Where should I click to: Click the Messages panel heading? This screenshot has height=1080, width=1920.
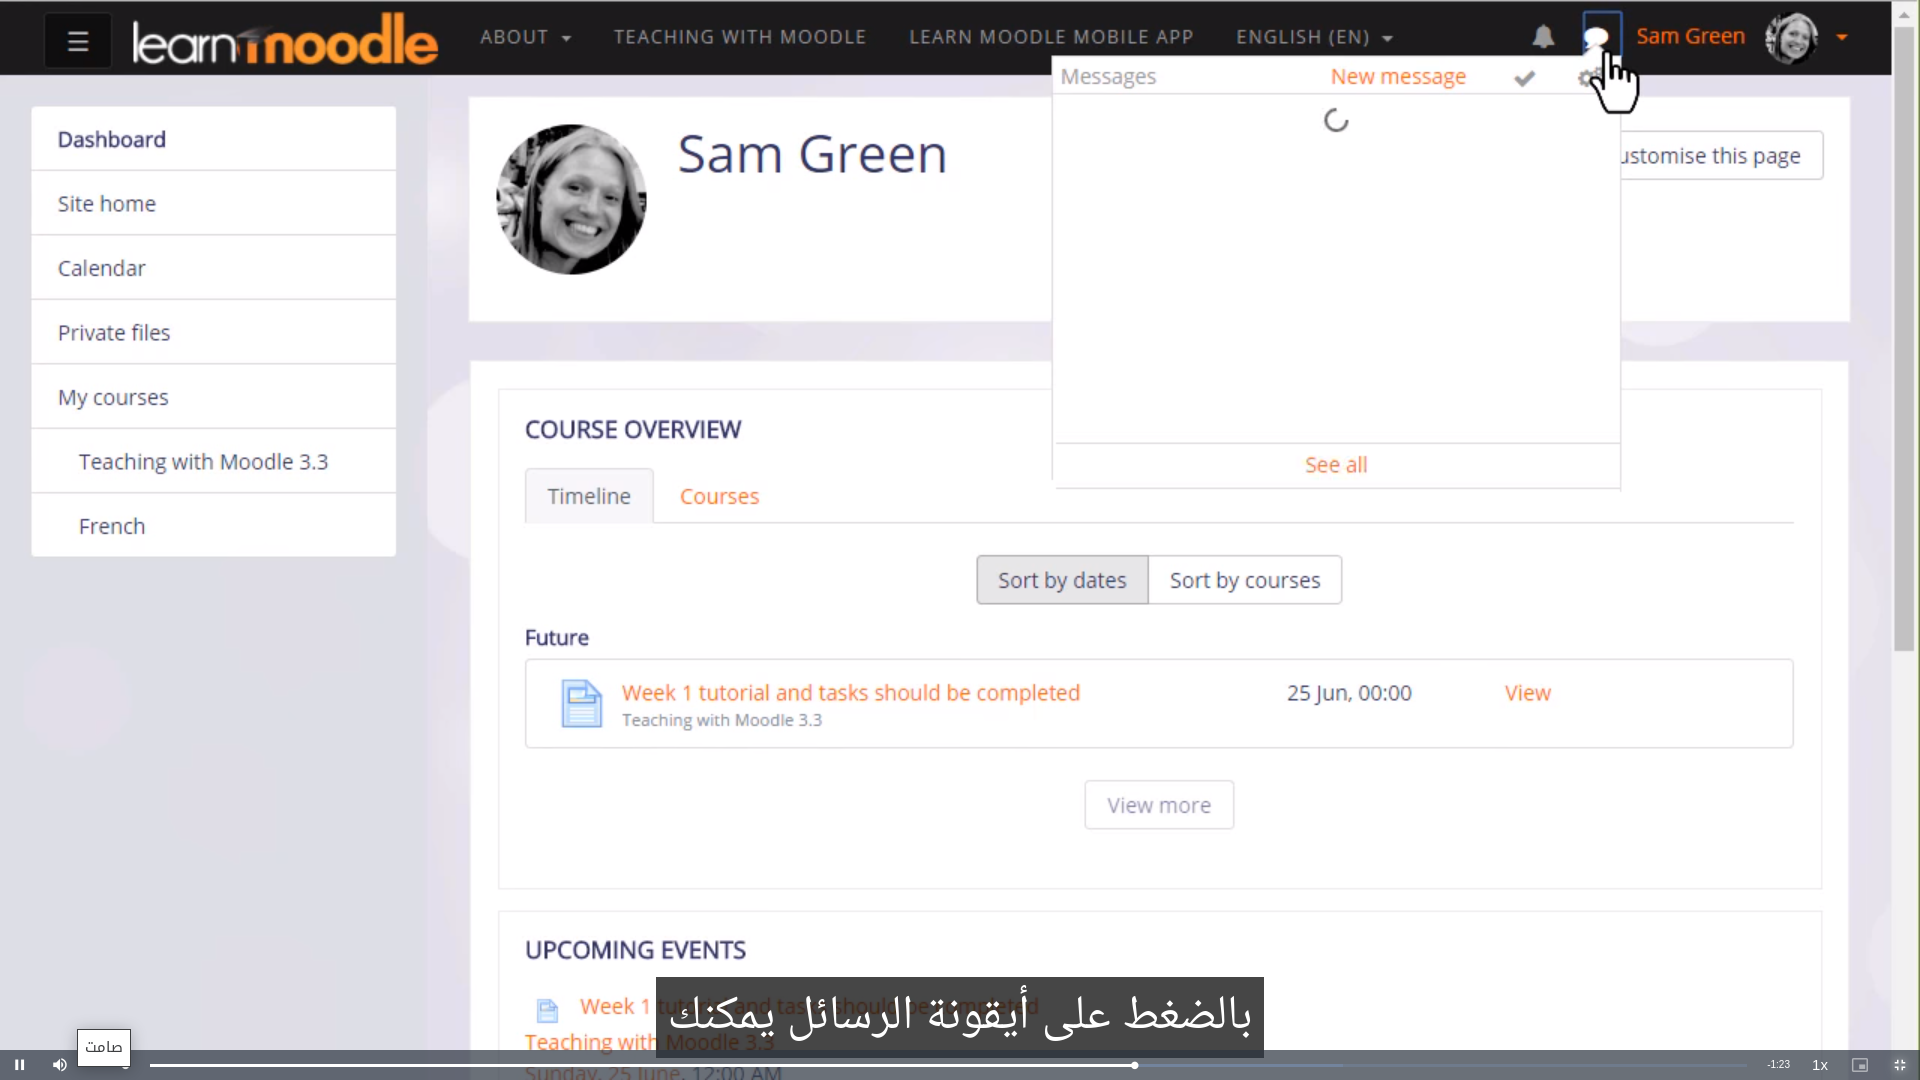click(x=1108, y=77)
